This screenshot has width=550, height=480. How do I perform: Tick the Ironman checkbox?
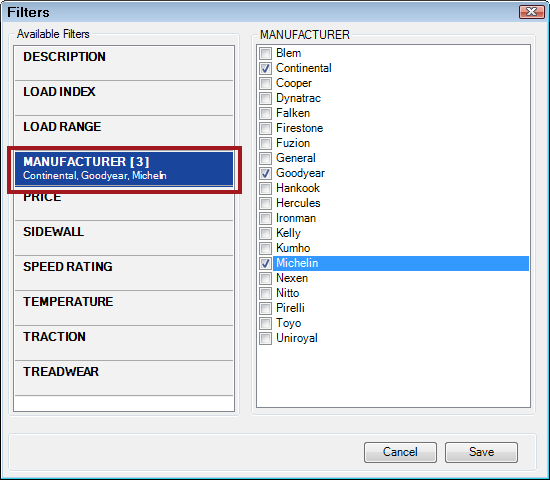coord(266,218)
